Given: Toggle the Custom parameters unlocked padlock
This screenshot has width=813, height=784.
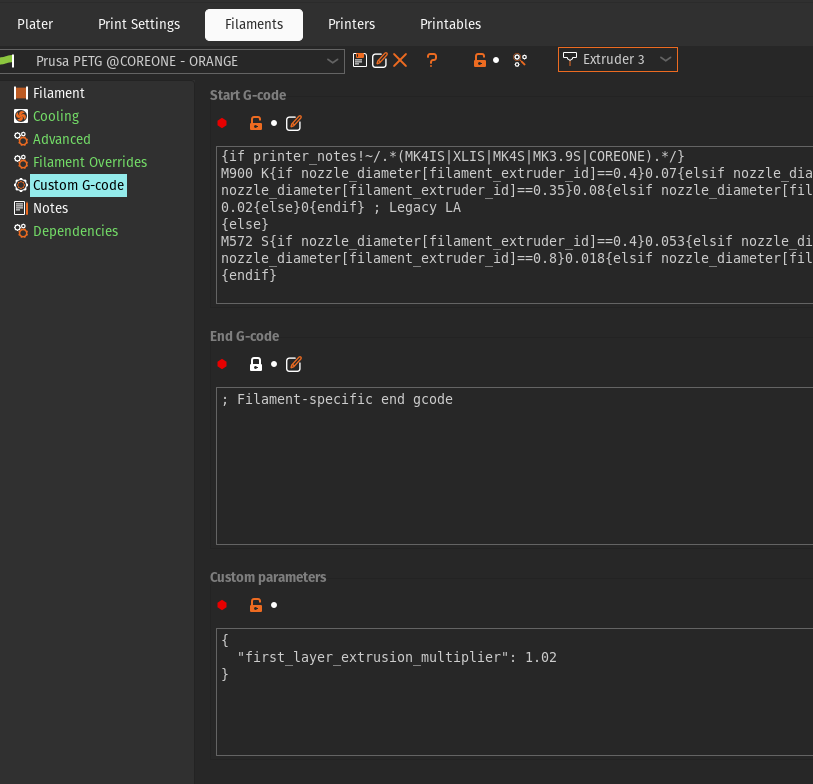Looking at the screenshot, I should coord(256,605).
